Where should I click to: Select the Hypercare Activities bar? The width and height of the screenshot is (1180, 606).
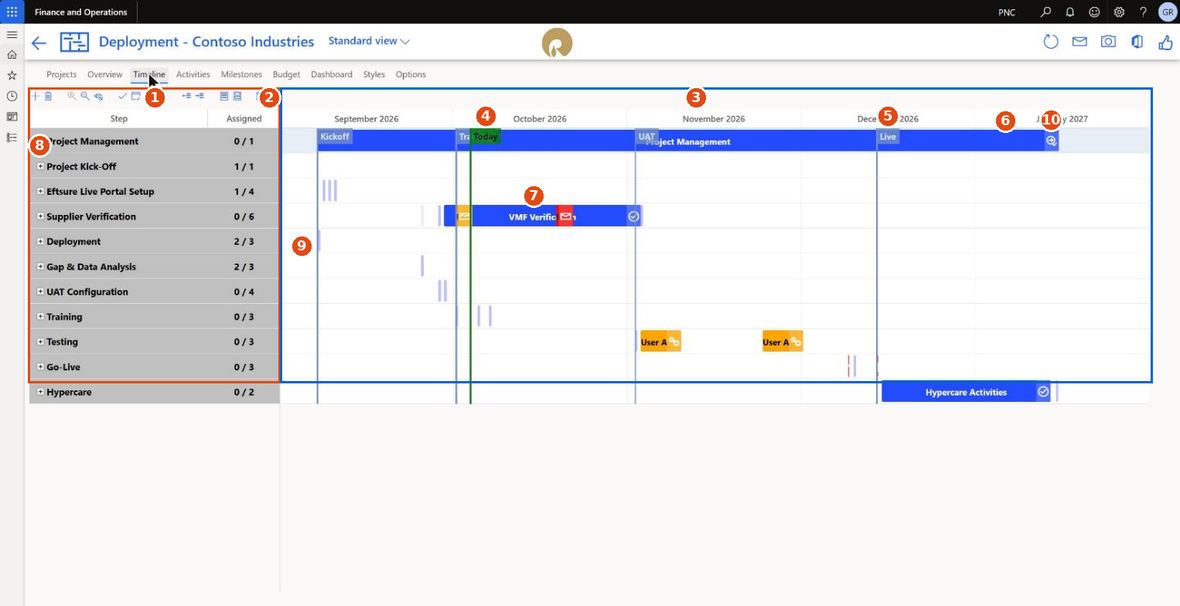tap(966, 391)
